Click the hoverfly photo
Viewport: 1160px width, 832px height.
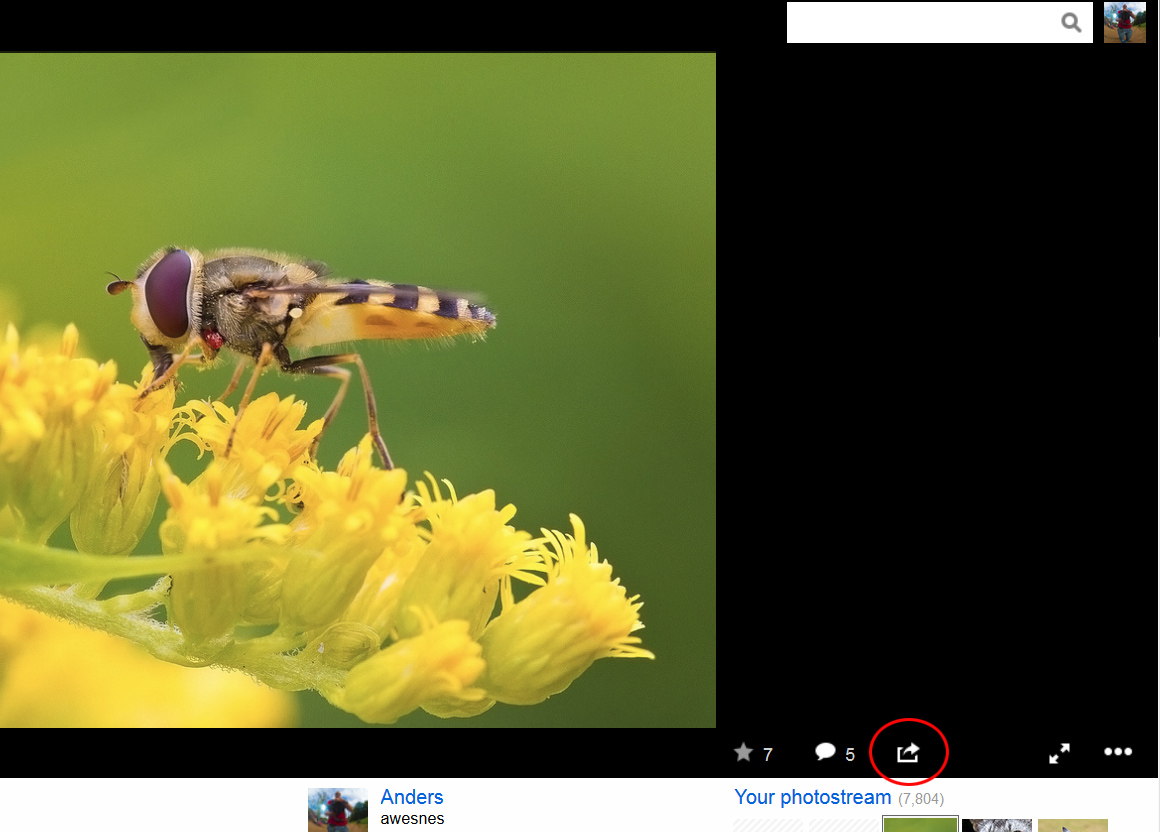(358, 390)
